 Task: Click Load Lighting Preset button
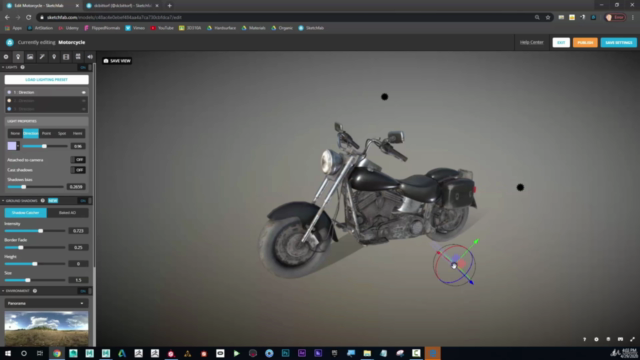[47, 80]
